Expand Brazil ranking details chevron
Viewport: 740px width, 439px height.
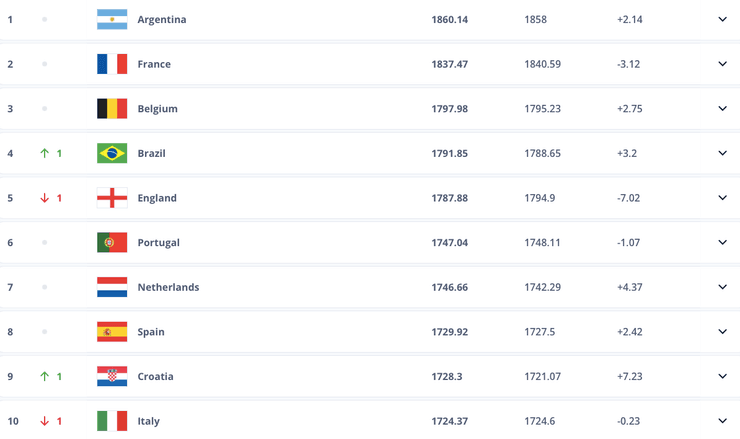coord(722,153)
